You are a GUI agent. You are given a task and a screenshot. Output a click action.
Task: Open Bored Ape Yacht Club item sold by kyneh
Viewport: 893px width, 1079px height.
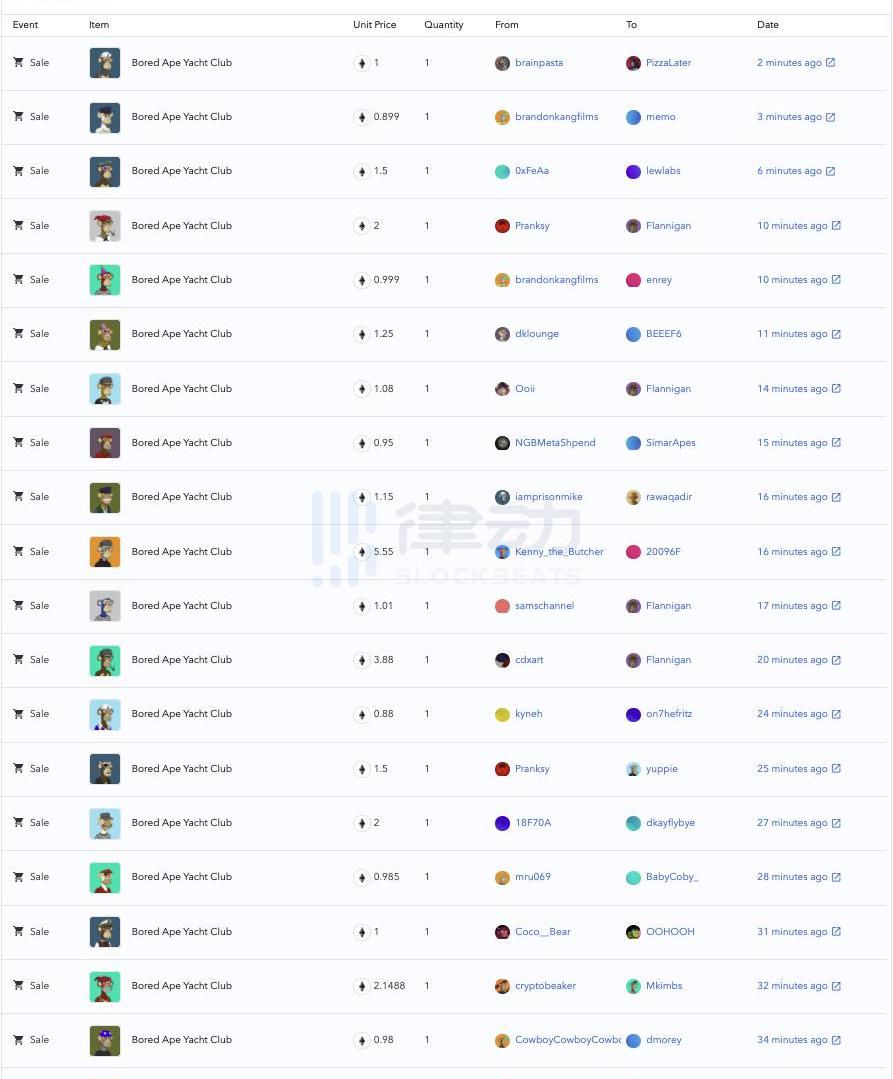(x=181, y=714)
